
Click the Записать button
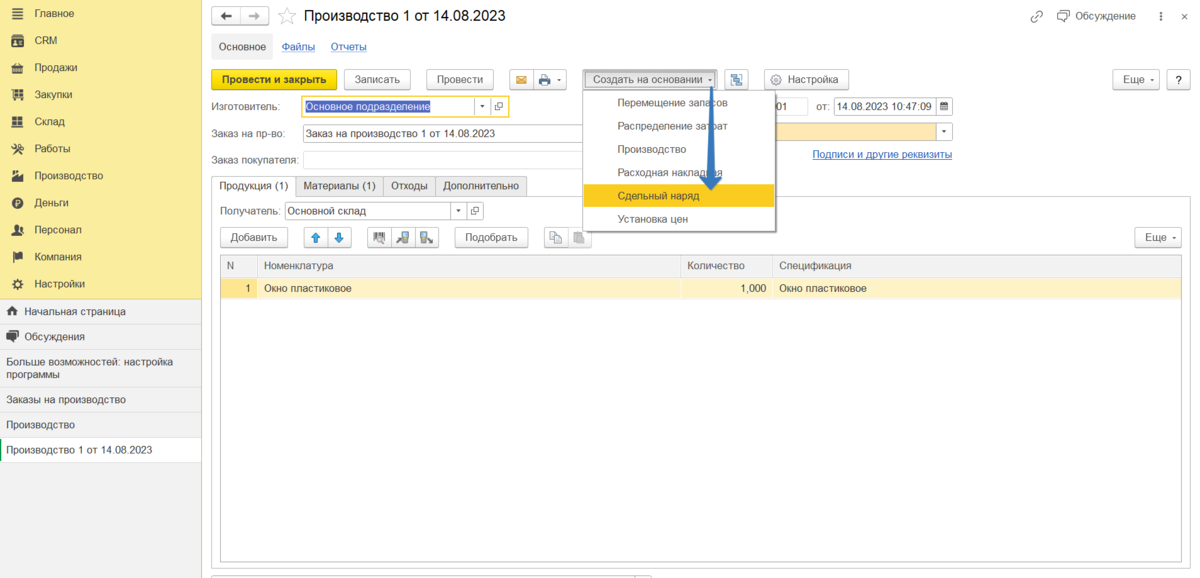click(377, 79)
